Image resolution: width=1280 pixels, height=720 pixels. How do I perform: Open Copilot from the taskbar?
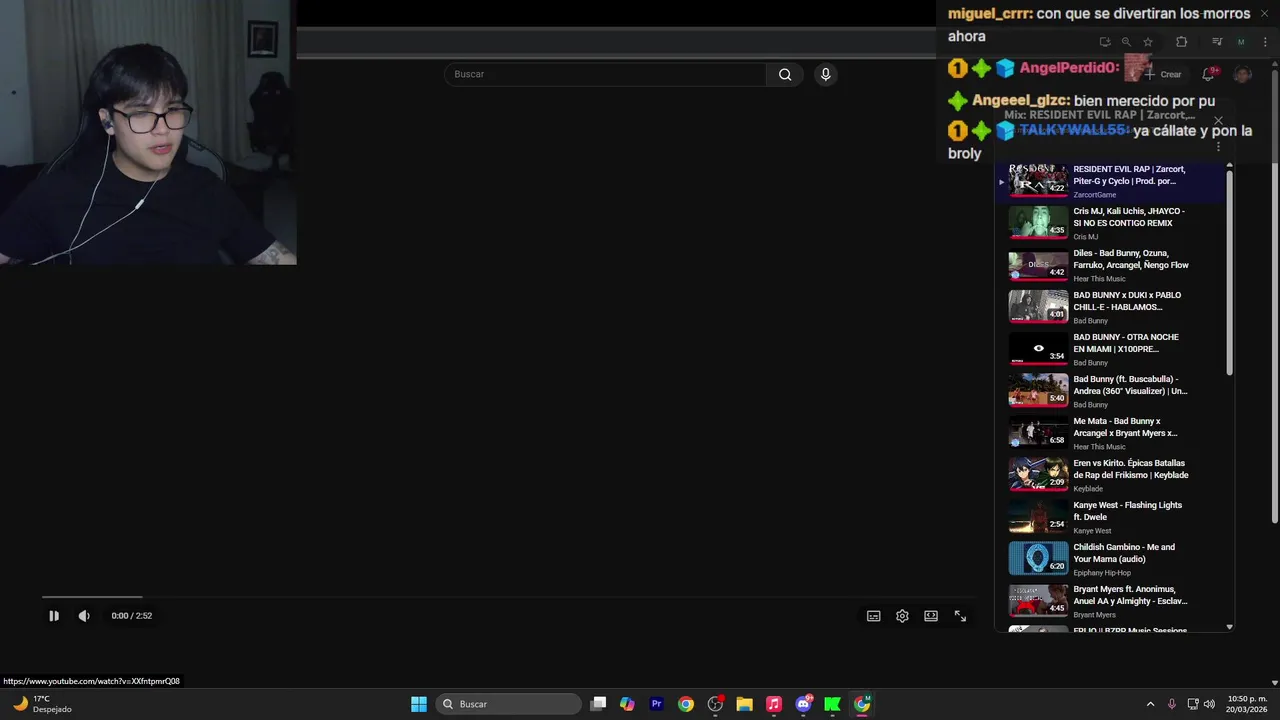[x=627, y=704]
